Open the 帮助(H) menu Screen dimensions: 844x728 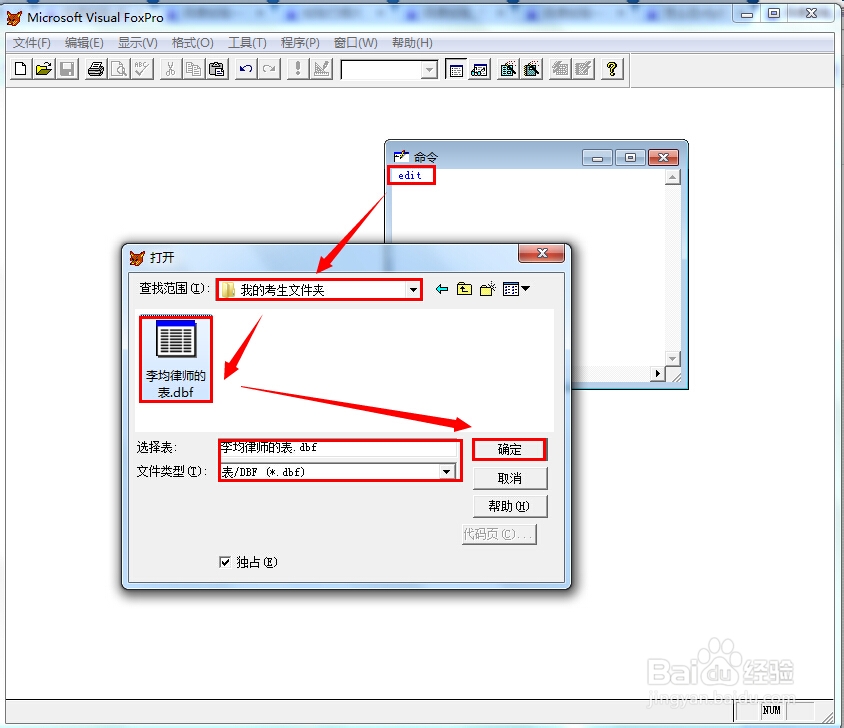point(412,43)
